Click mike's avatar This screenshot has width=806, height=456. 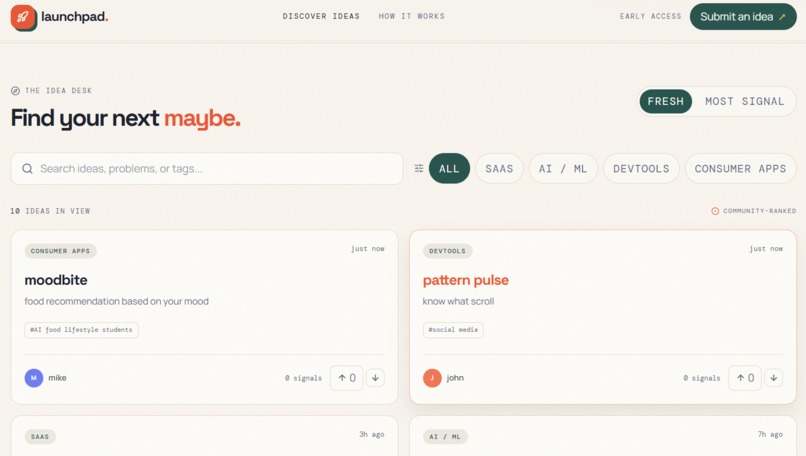[34, 378]
